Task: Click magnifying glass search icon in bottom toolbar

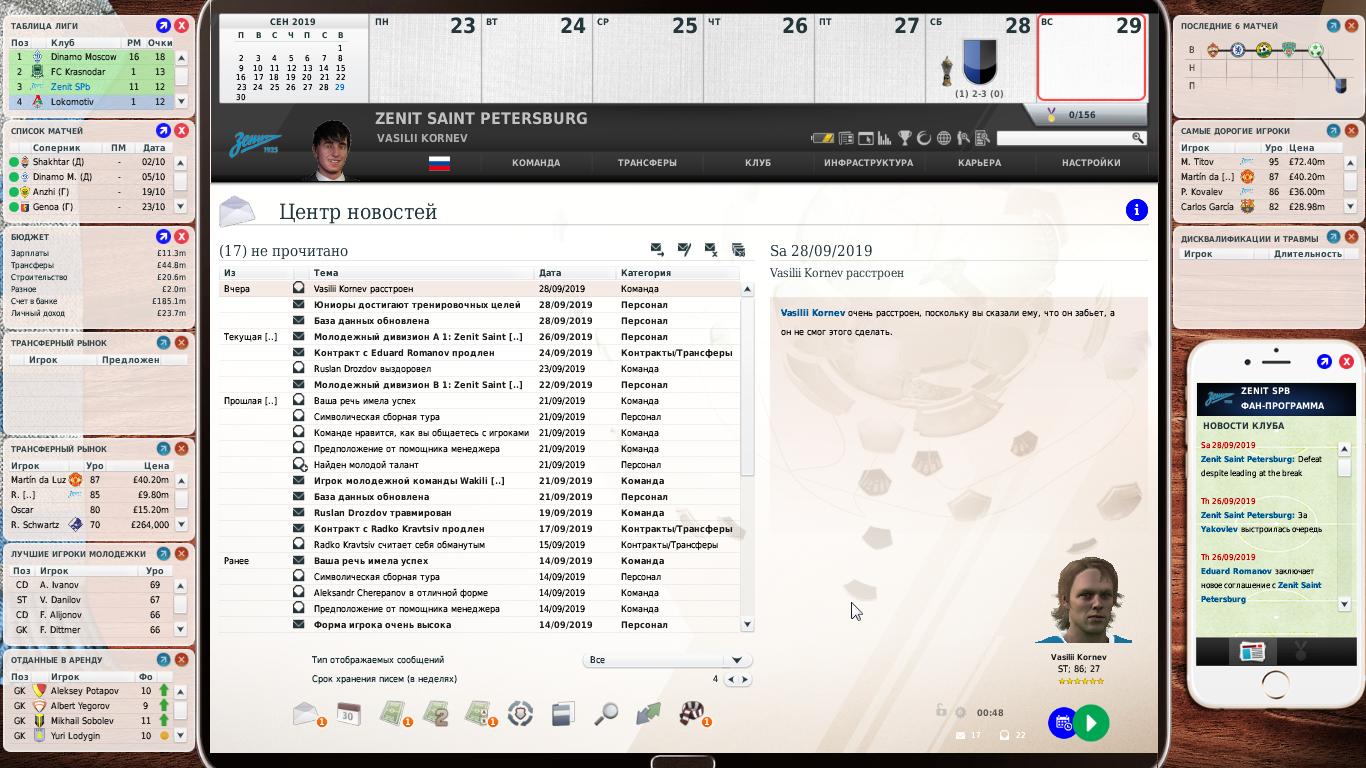Action: coord(606,713)
